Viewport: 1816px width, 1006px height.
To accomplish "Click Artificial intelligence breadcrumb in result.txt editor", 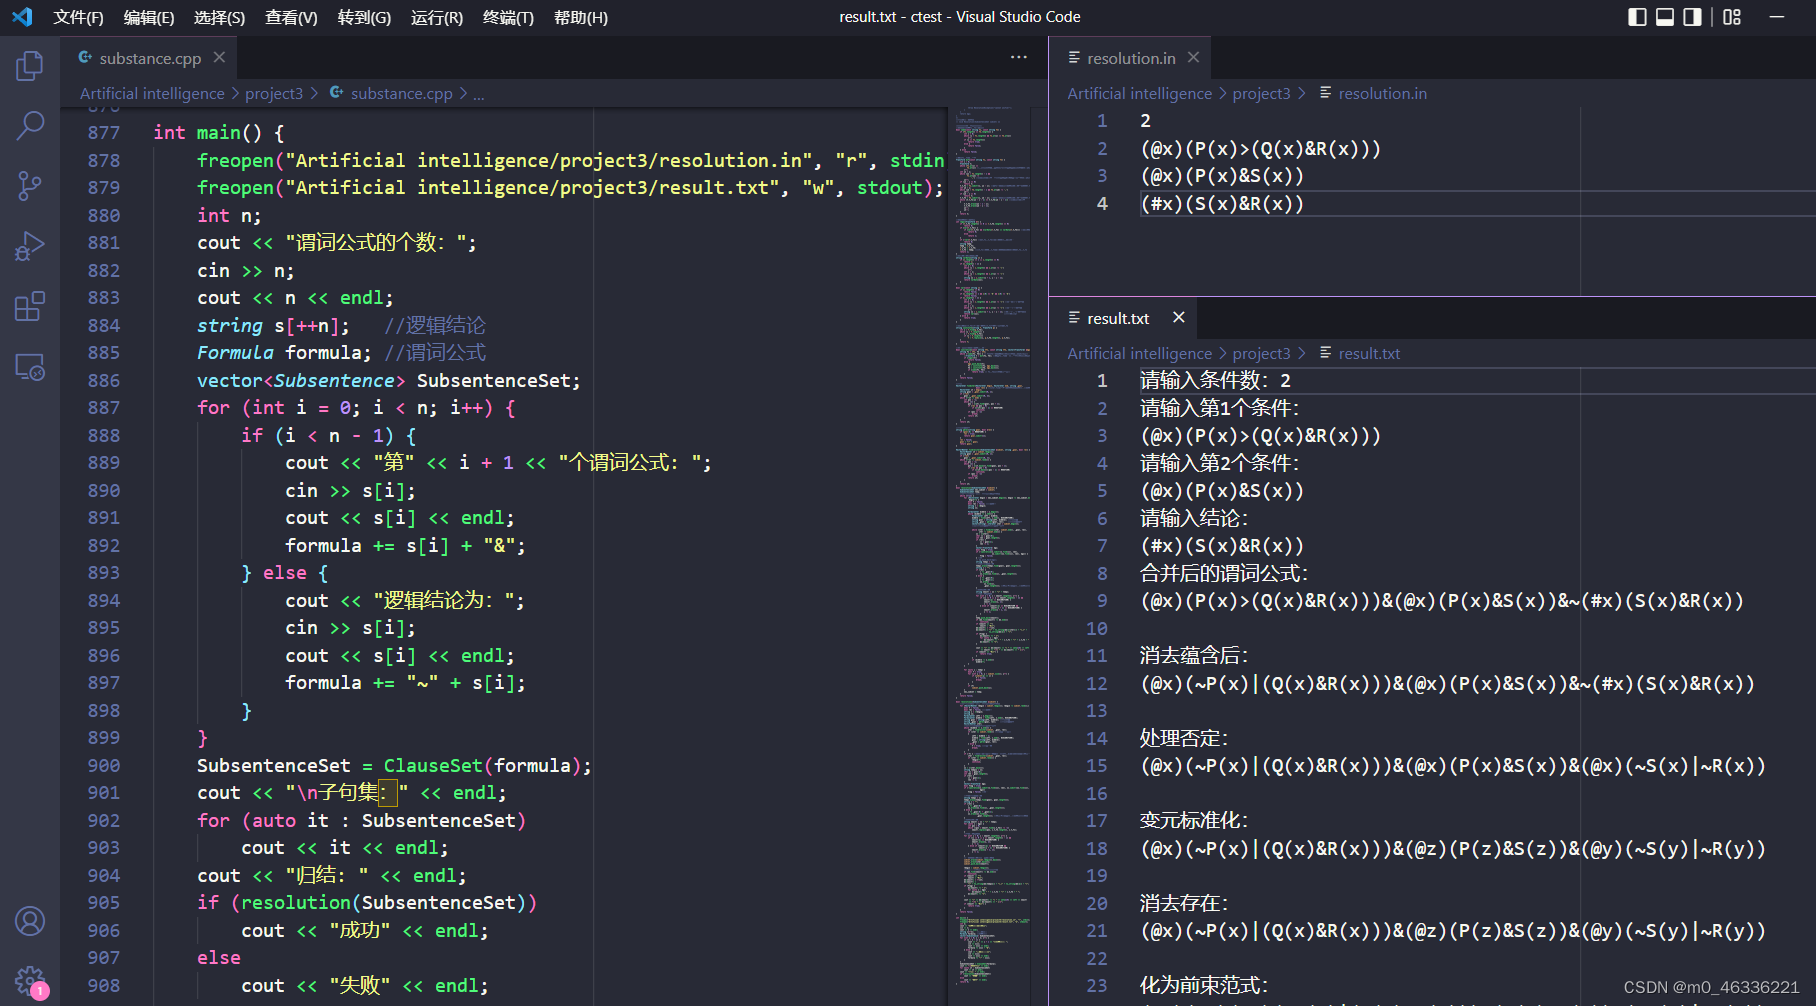I will pos(1139,353).
